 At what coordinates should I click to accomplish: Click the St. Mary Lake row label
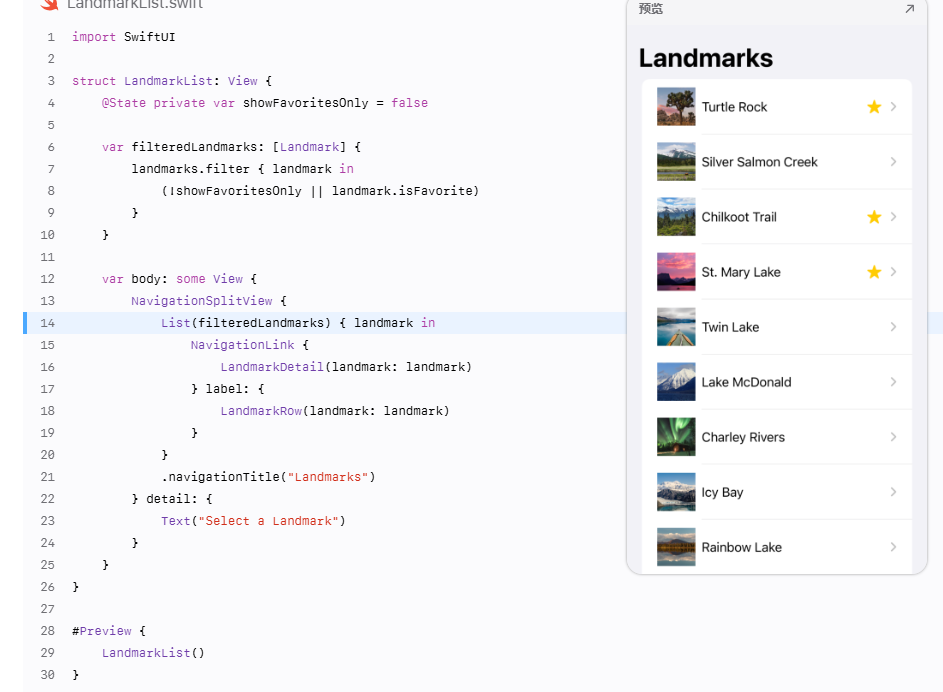tap(741, 272)
